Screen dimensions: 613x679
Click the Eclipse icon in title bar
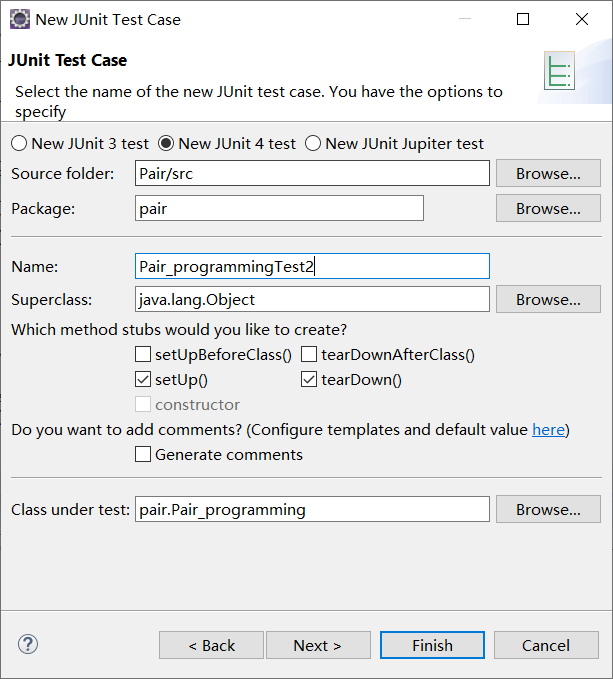(x=18, y=19)
